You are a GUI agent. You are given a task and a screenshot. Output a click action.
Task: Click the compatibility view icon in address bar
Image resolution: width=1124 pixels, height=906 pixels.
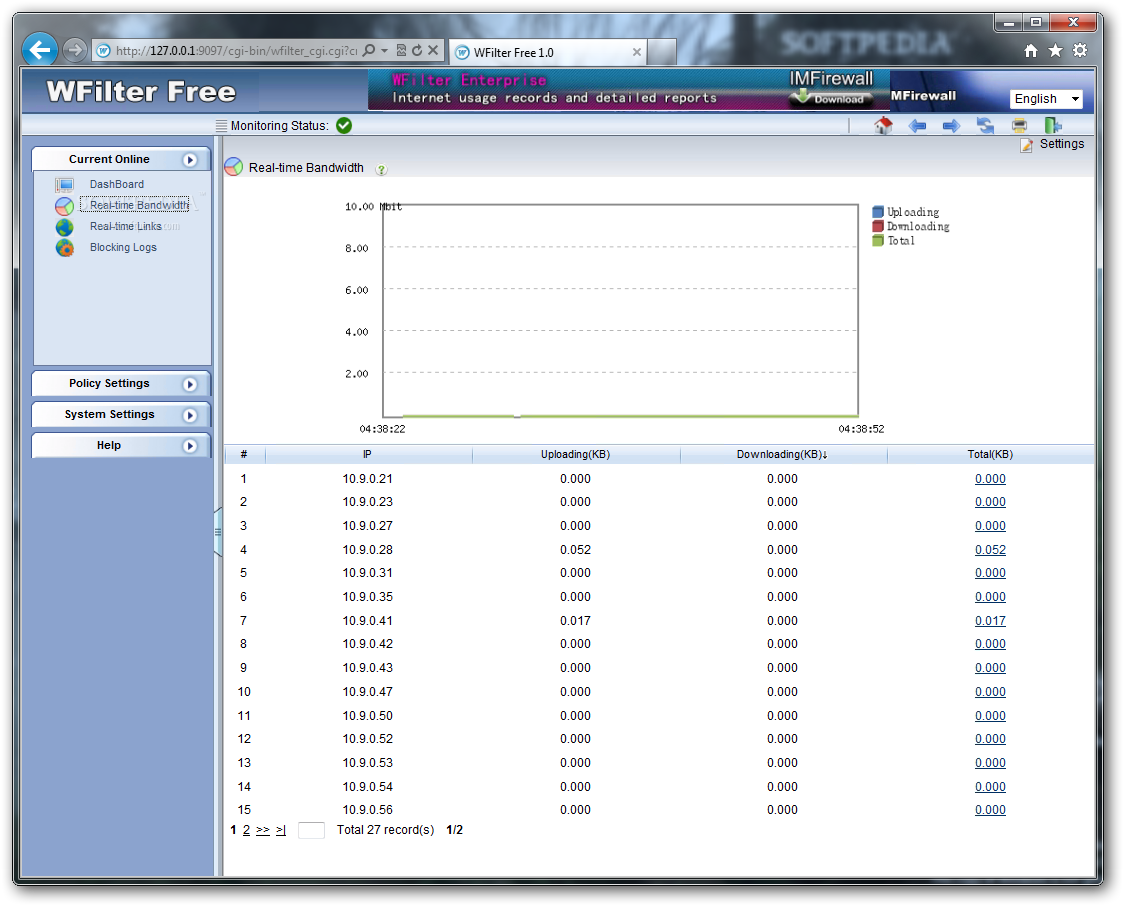pos(401,50)
